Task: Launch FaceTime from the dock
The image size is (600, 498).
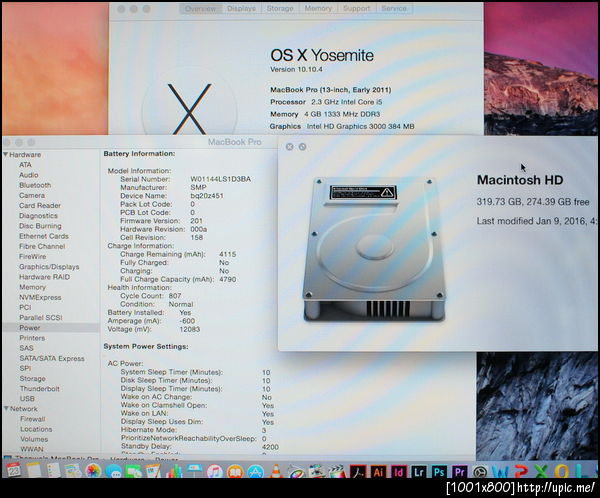Action: pos(134,471)
